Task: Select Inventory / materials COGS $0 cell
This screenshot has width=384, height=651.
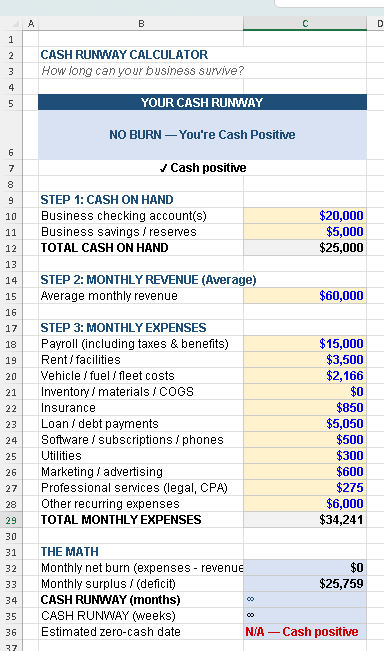Action: pyautogui.click(x=305, y=392)
